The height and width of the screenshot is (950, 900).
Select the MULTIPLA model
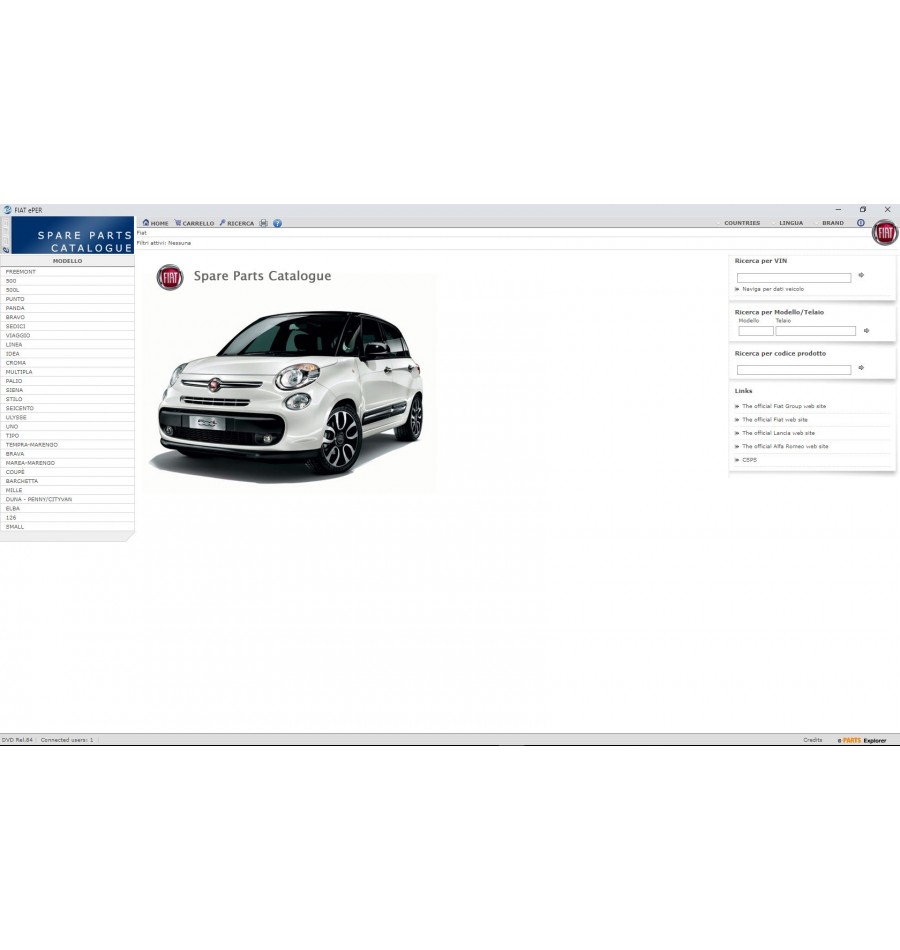[x=67, y=371]
